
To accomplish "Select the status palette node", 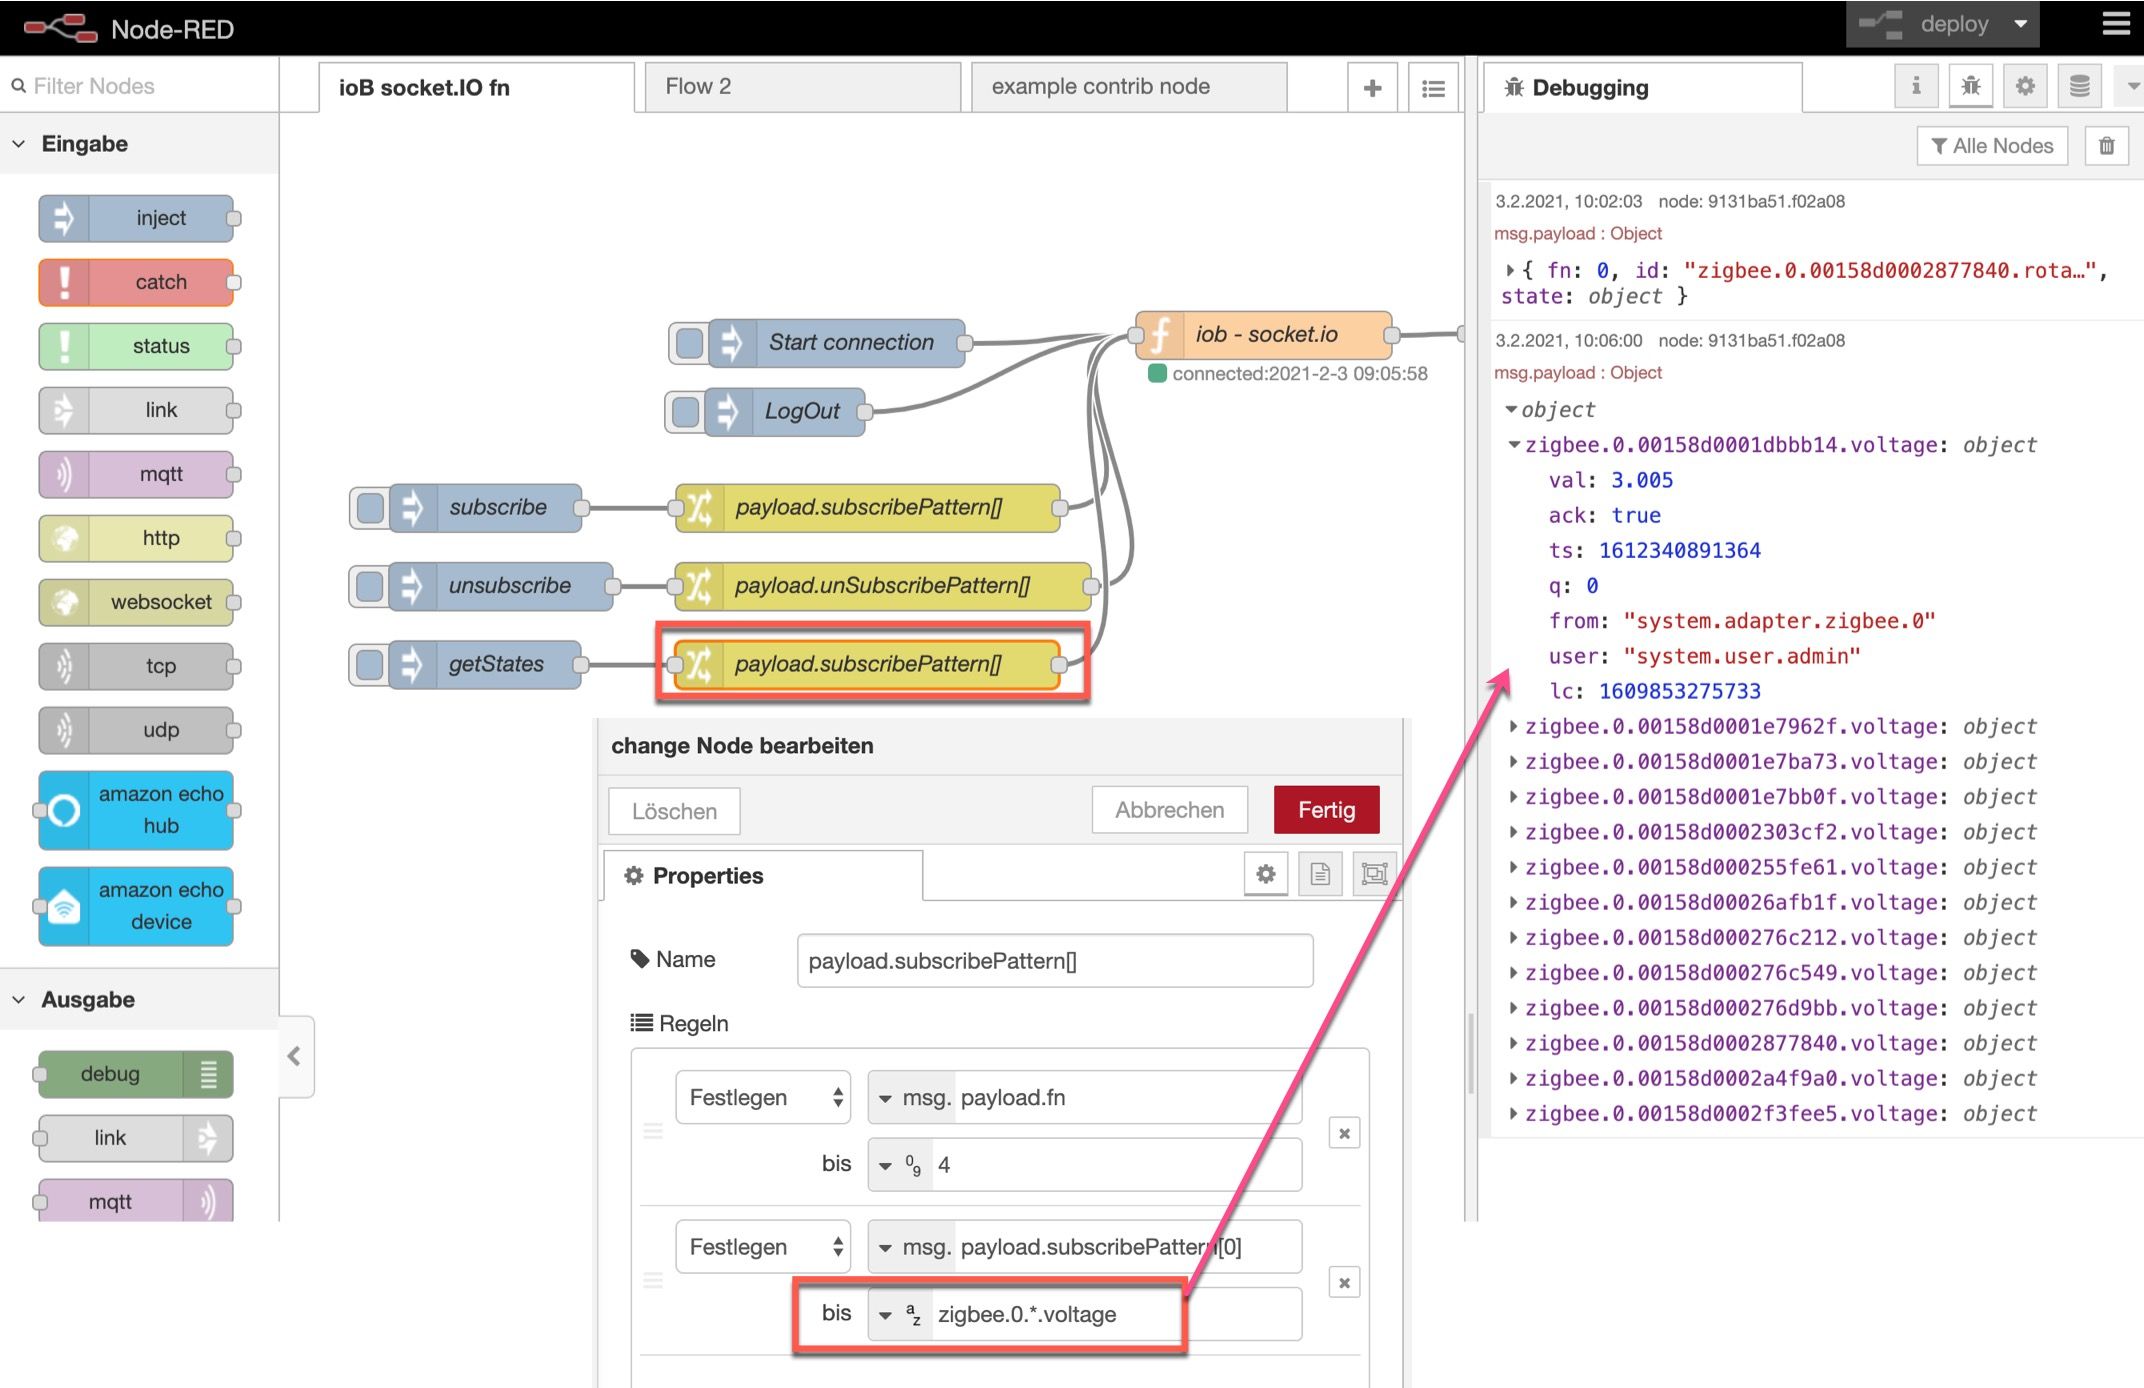I will (137, 346).
